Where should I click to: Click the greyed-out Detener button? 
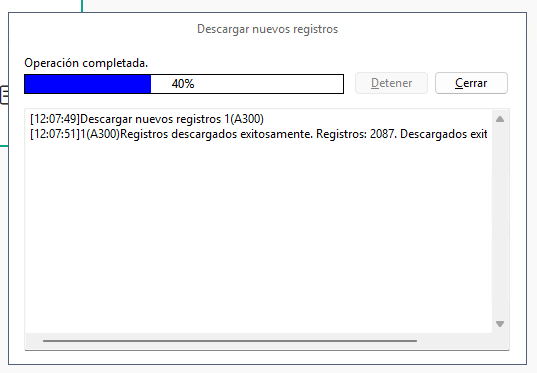coord(391,83)
